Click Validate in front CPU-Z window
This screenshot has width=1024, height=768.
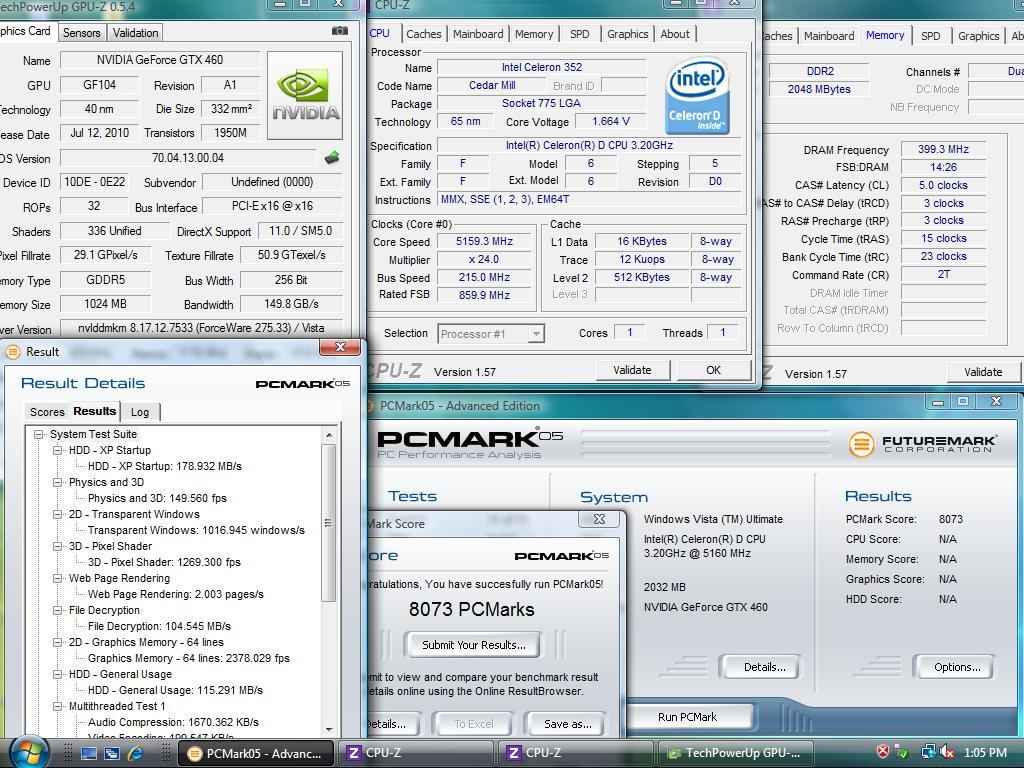[632, 370]
